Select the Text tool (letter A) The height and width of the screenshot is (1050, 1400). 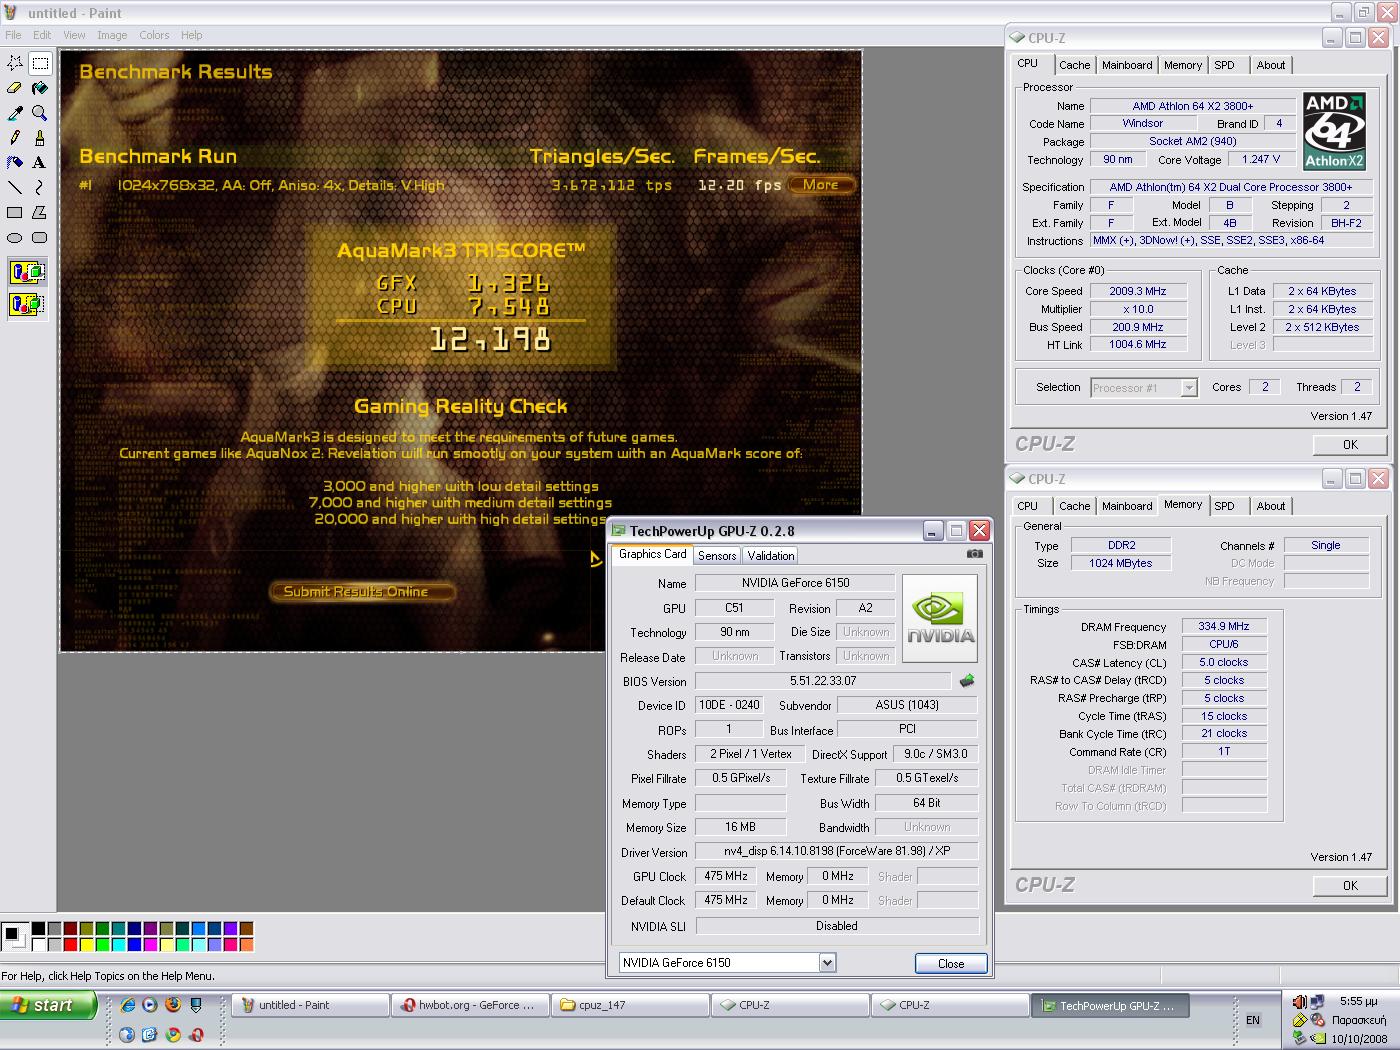click(x=40, y=162)
